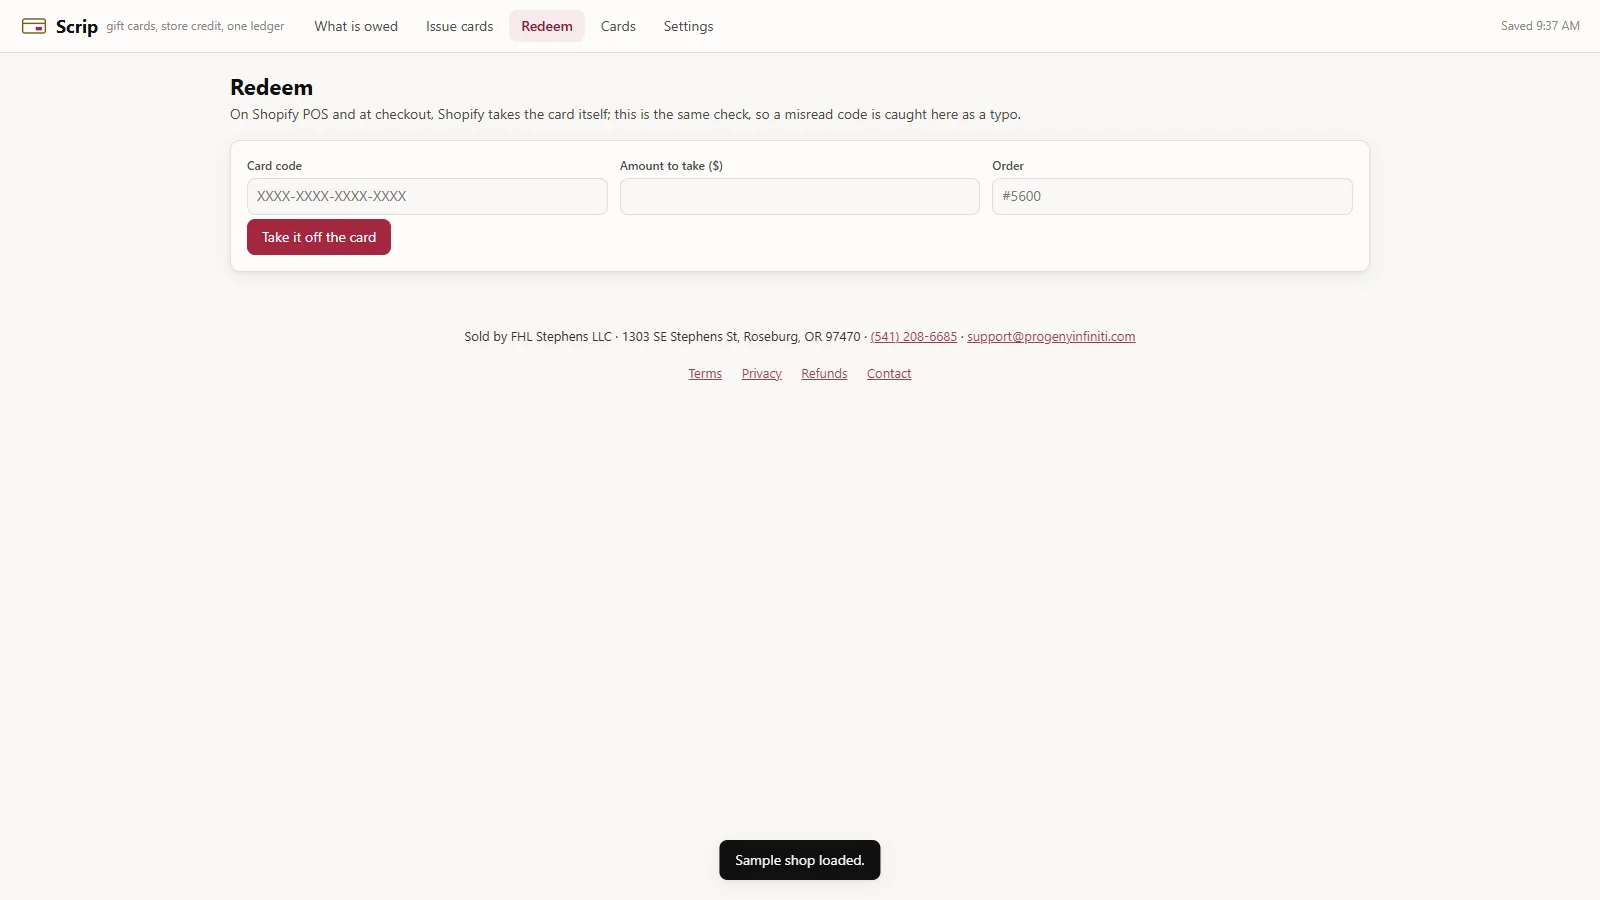Open the Refunds footer link
The width and height of the screenshot is (1600, 900).
[824, 374]
